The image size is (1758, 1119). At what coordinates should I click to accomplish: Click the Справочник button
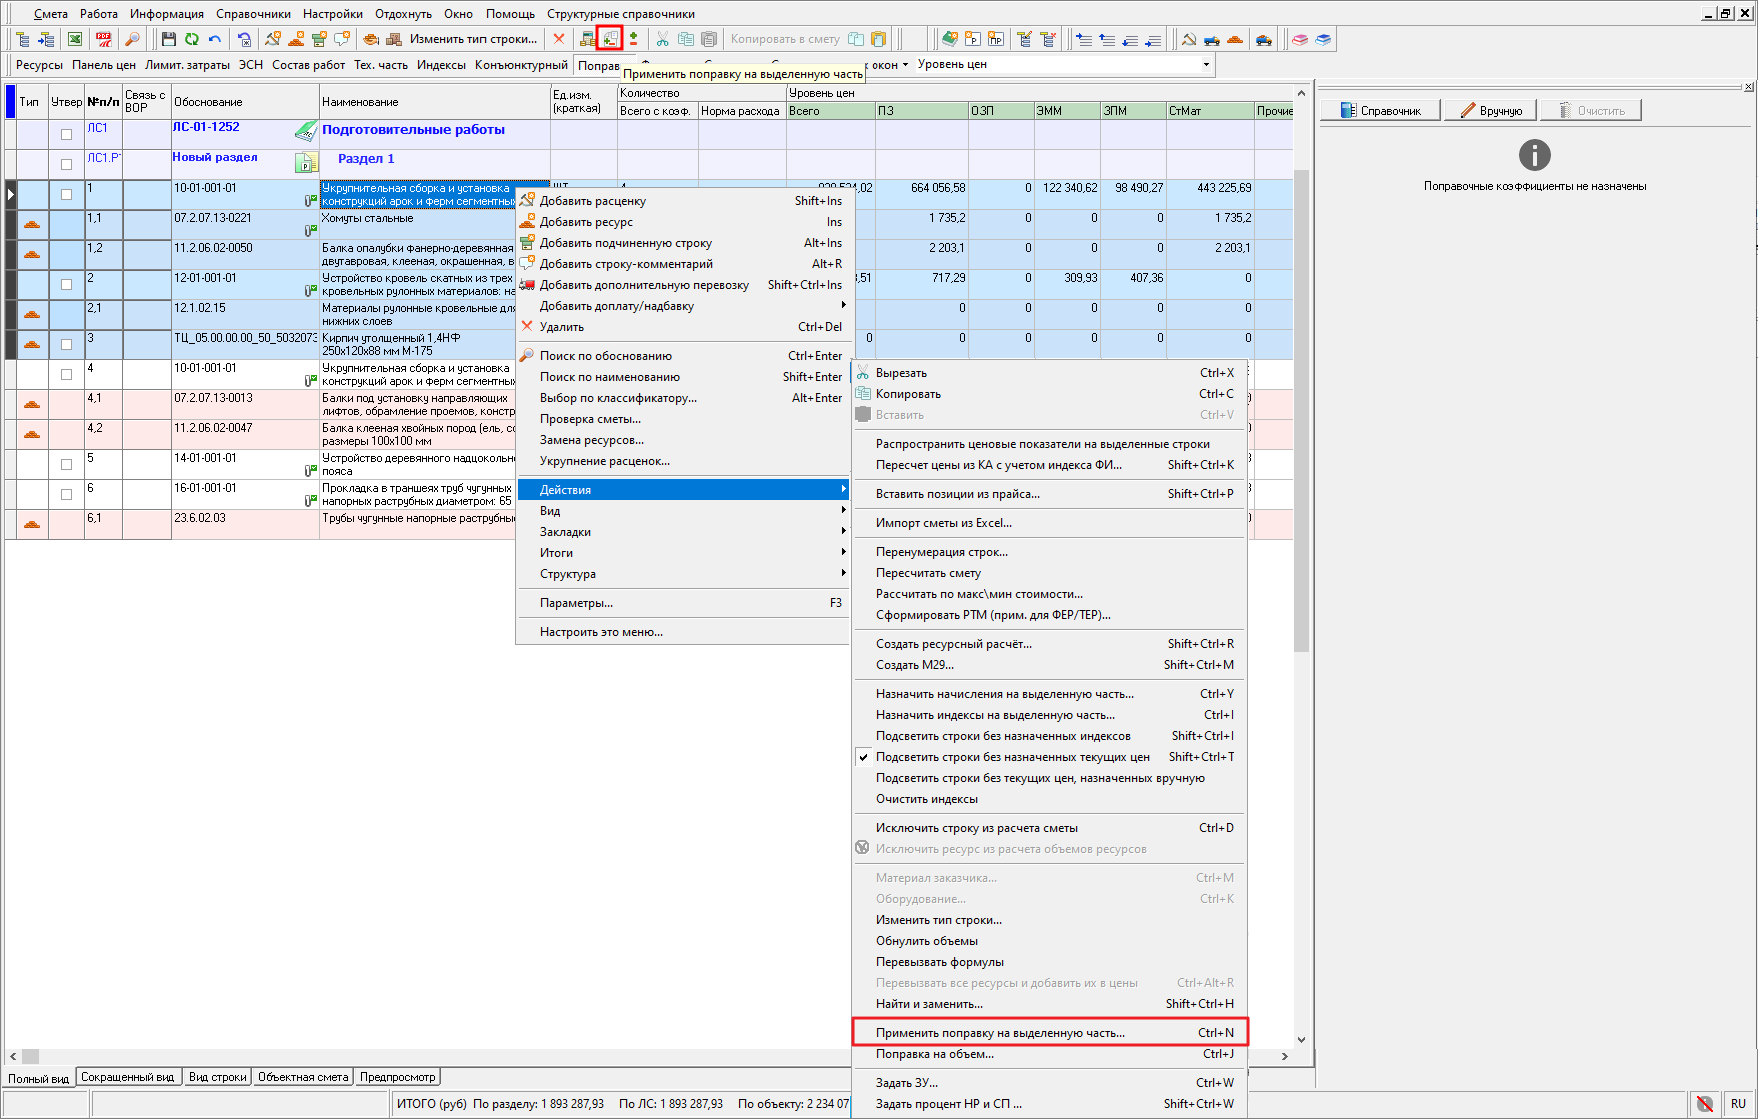click(x=1380, y=111)
